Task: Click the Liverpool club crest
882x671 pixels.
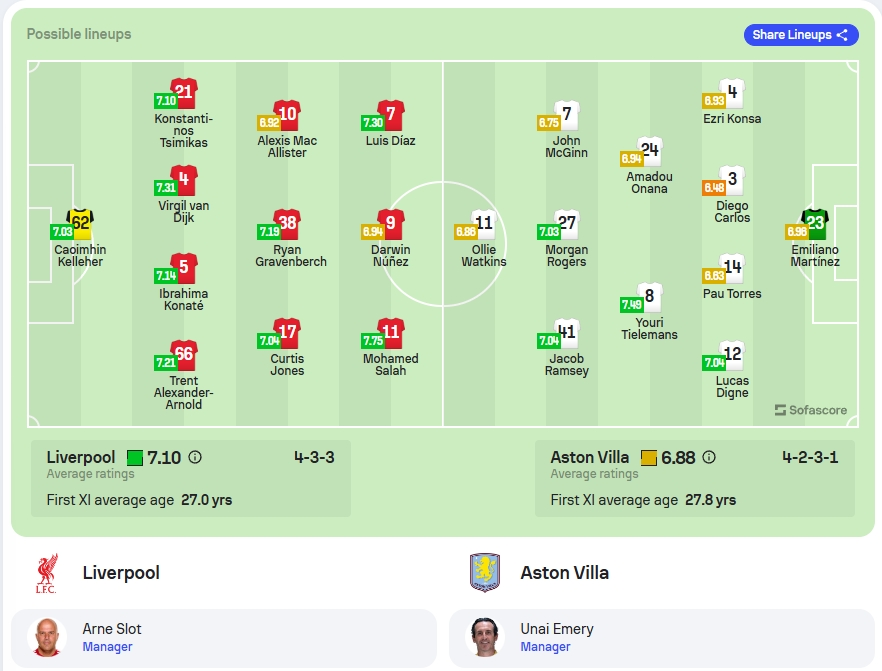Action: pos(47,573)
